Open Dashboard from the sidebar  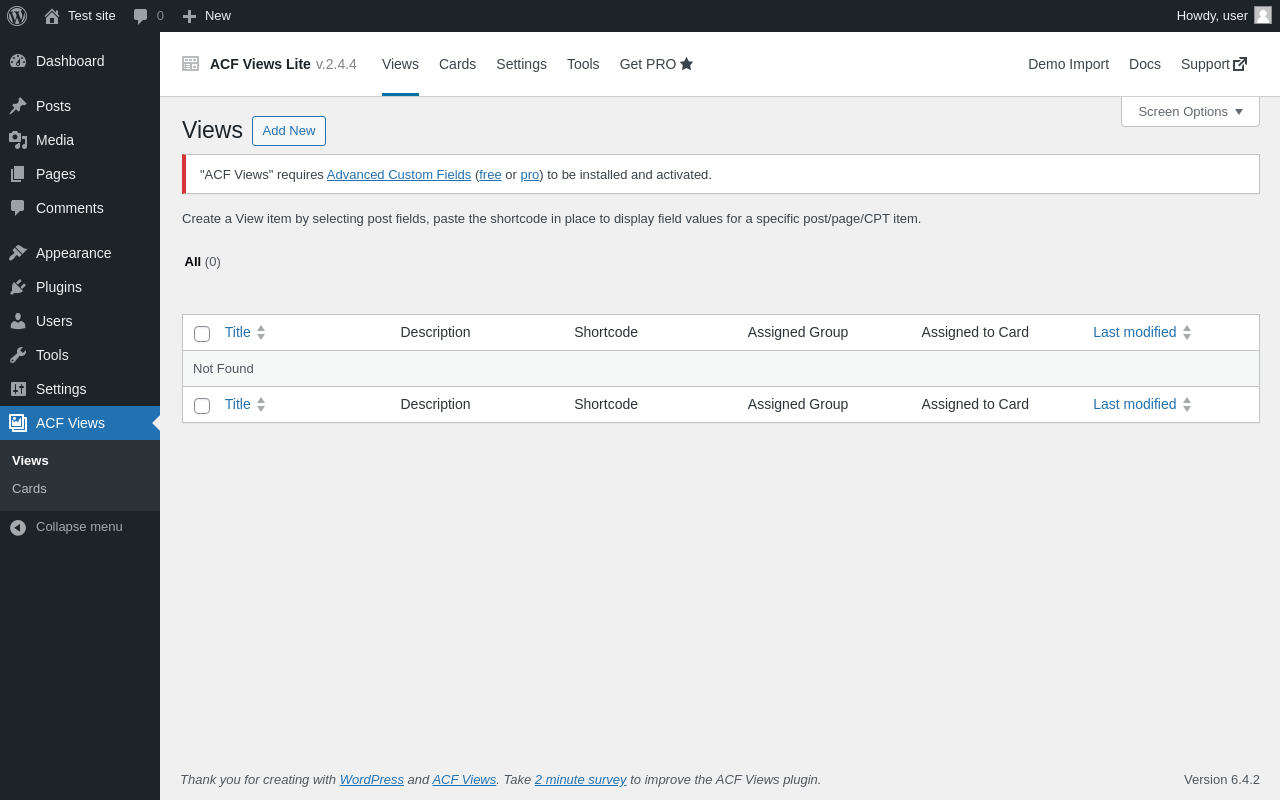70,61
